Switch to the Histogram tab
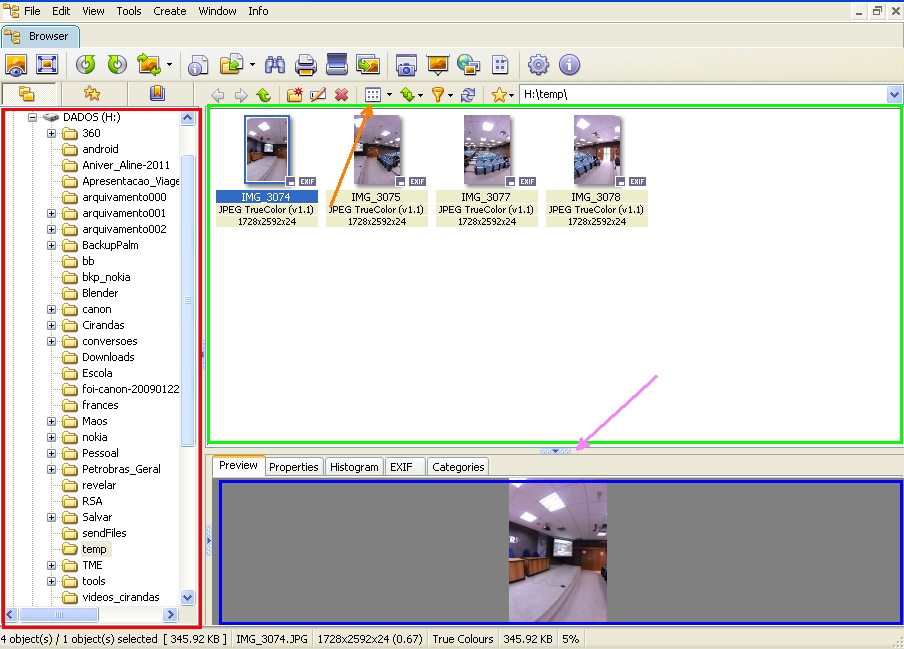The image size is (904, 649). pos(354,467)
